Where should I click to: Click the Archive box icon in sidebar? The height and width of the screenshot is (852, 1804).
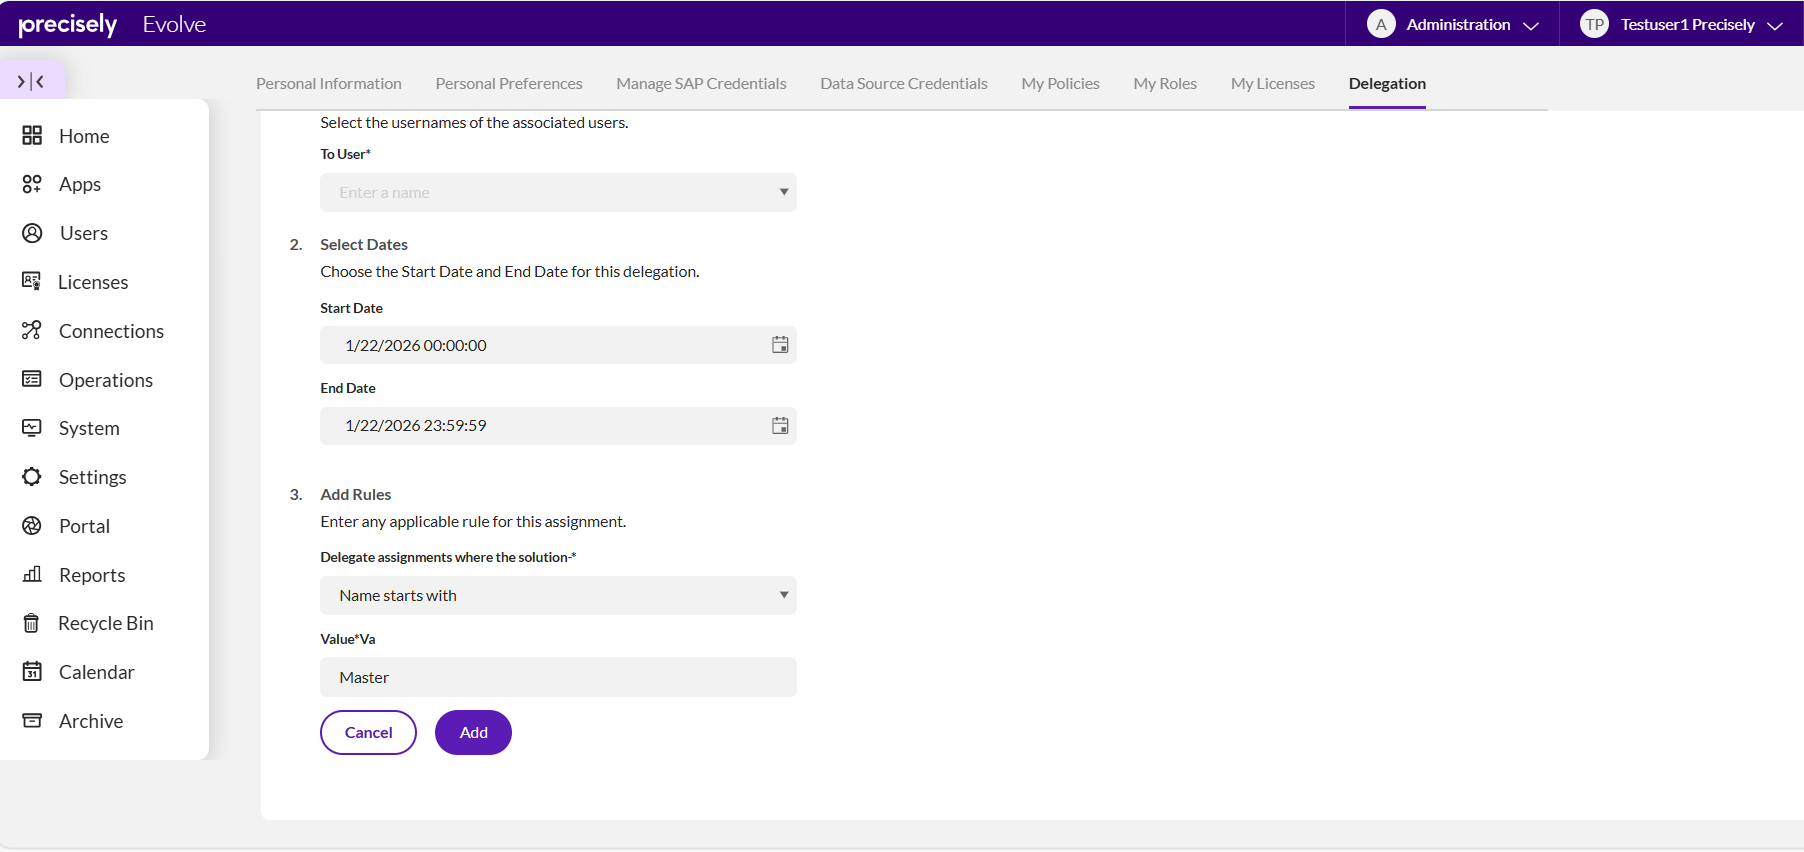coord(32,721)
